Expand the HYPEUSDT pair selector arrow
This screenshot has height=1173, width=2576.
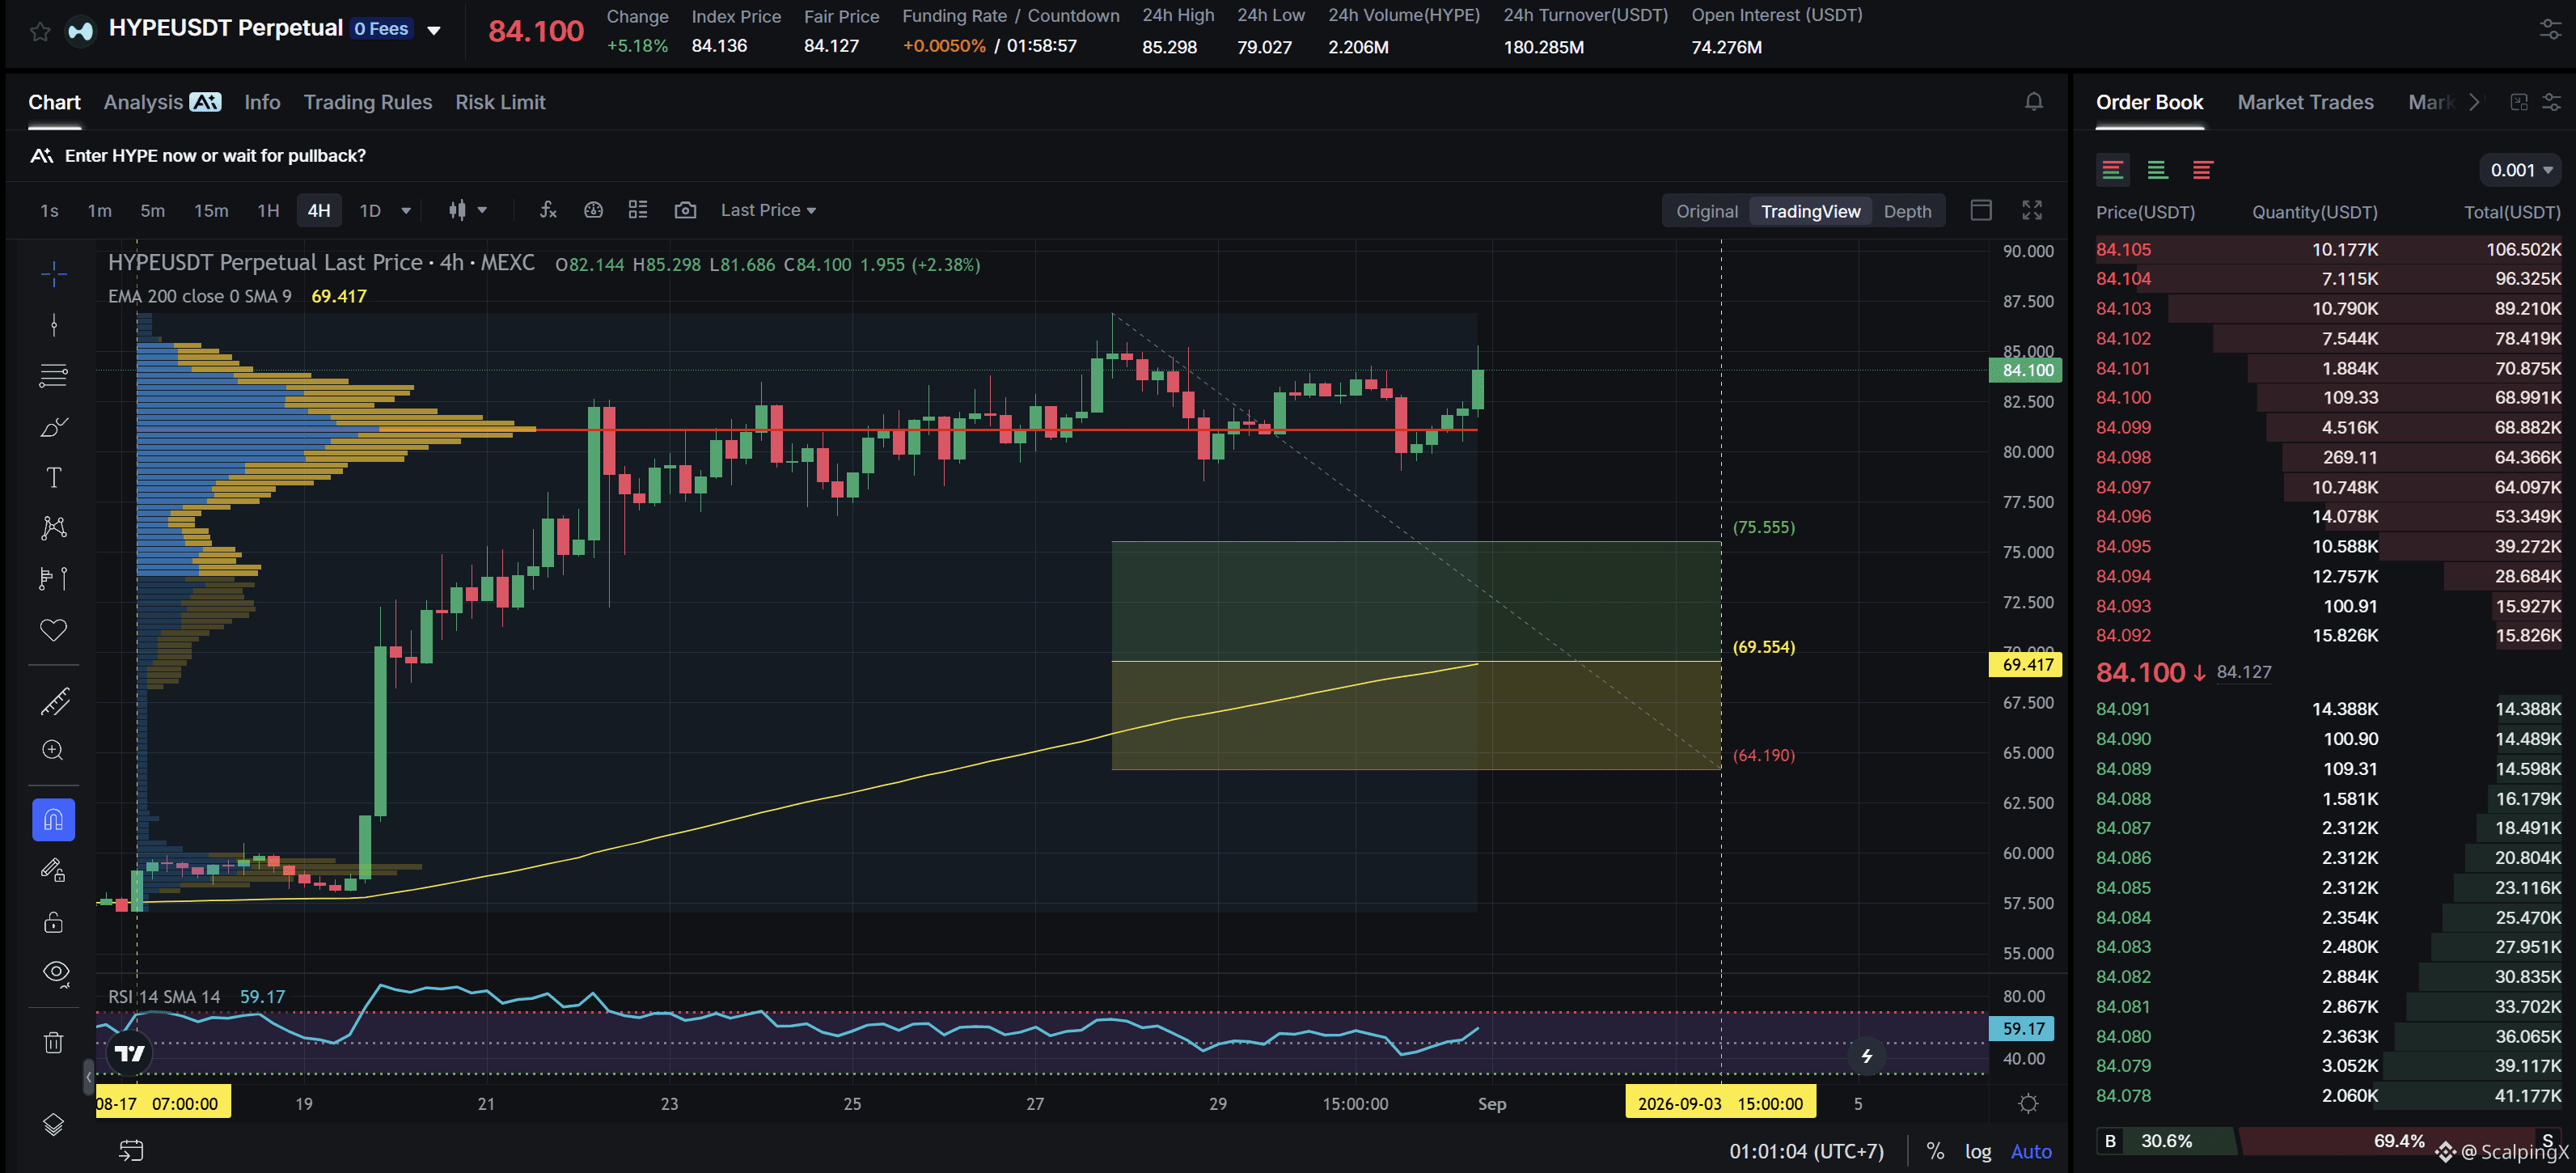click(x=434, y=30)
